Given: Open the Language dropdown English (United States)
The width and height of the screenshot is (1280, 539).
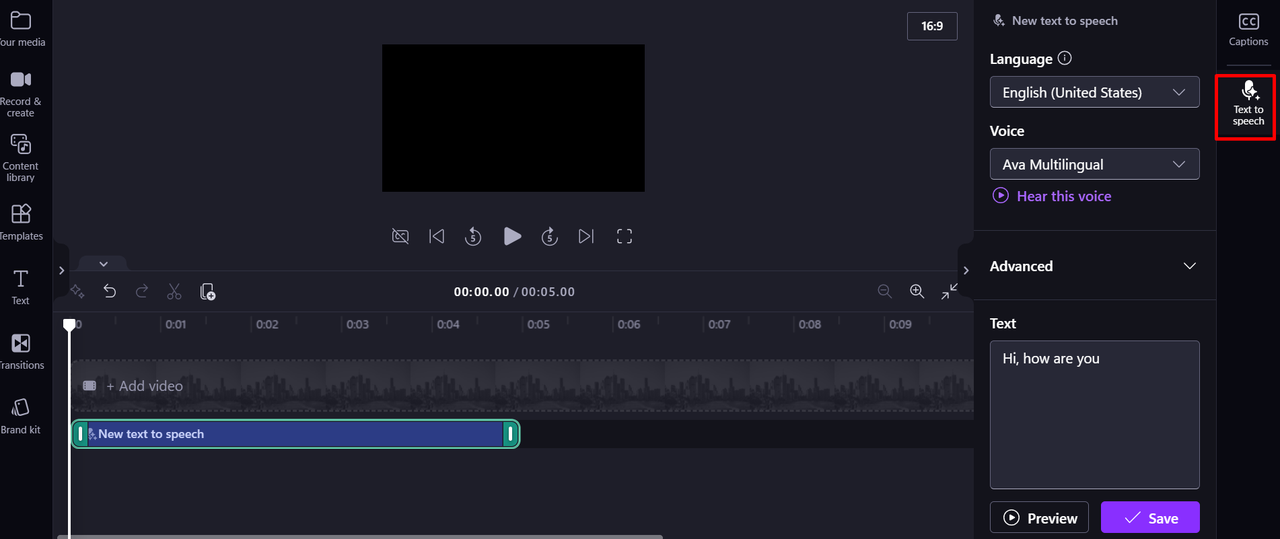Looking at the screenshot, I should (1094, 92).
